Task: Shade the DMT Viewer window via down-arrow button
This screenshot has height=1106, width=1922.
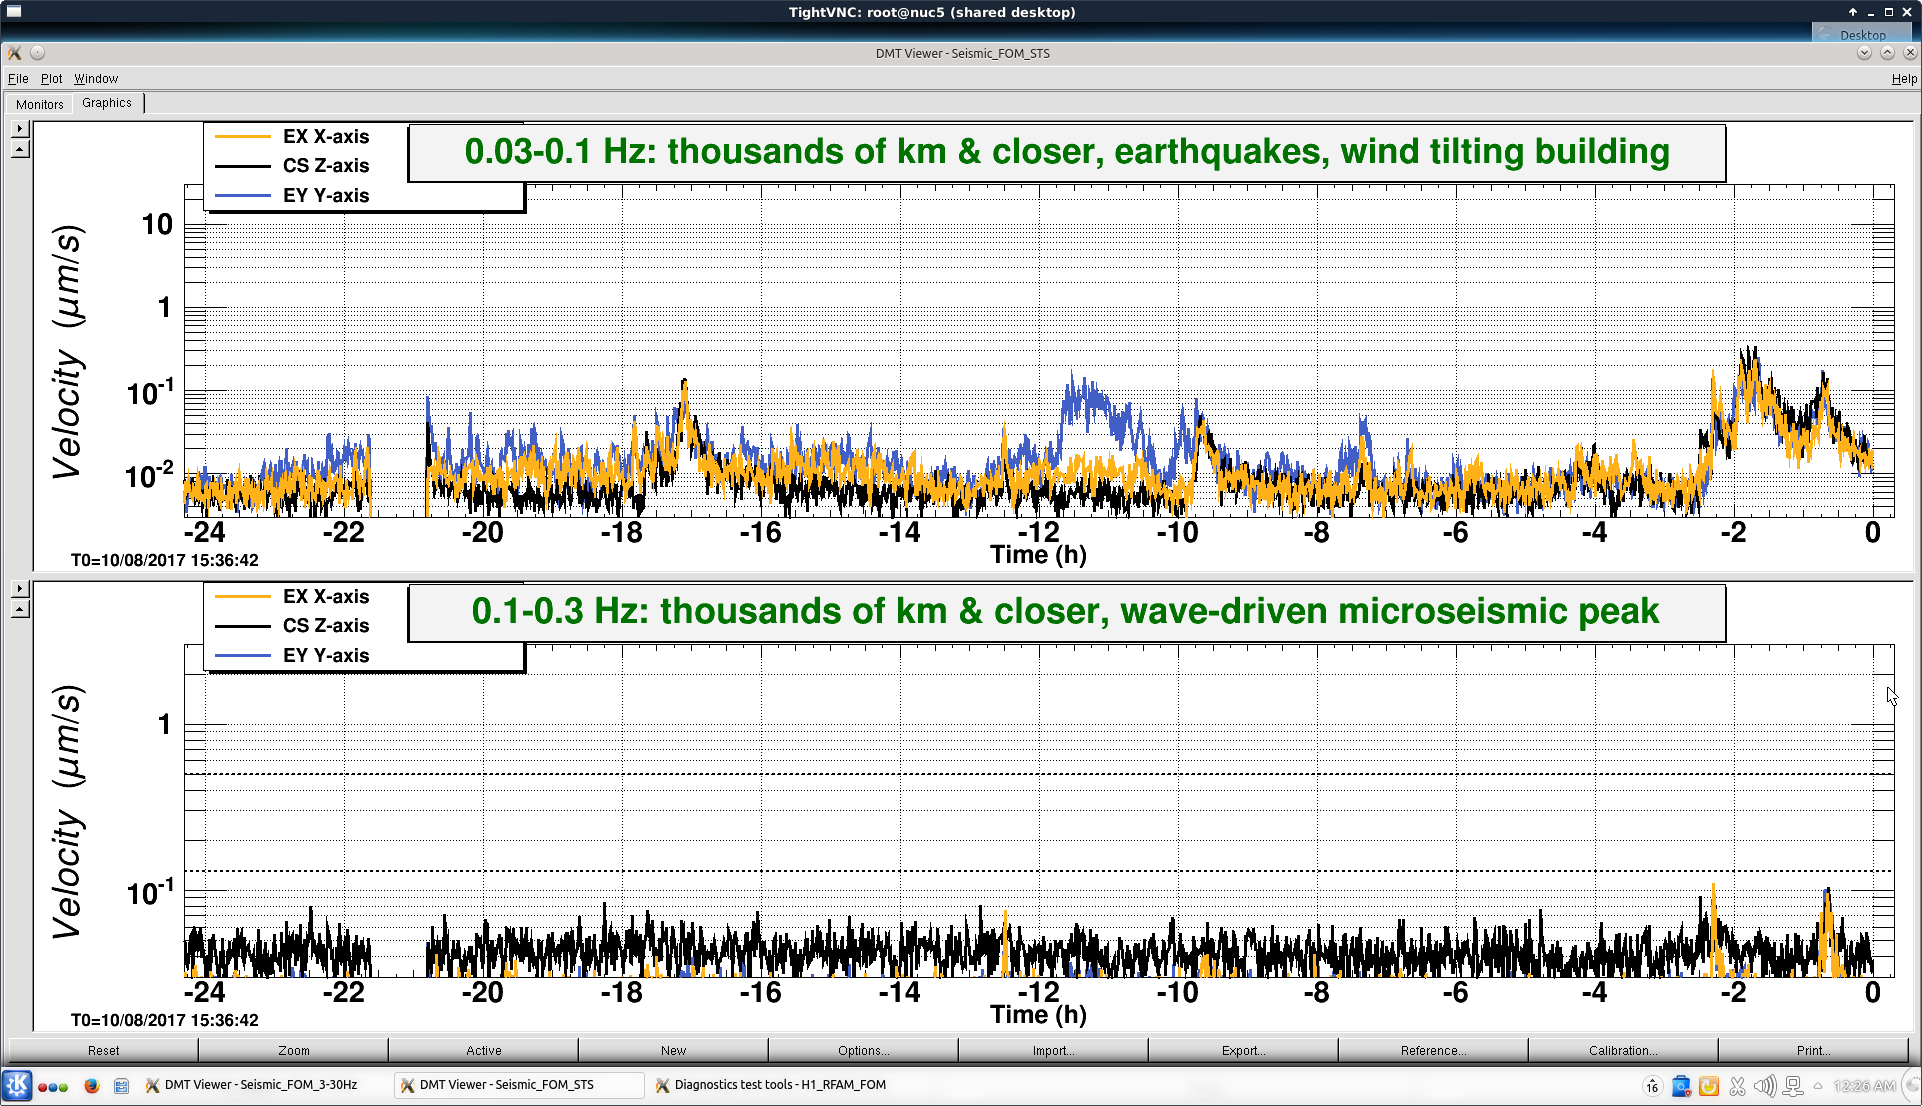Action: click(x=1864, y=53)
